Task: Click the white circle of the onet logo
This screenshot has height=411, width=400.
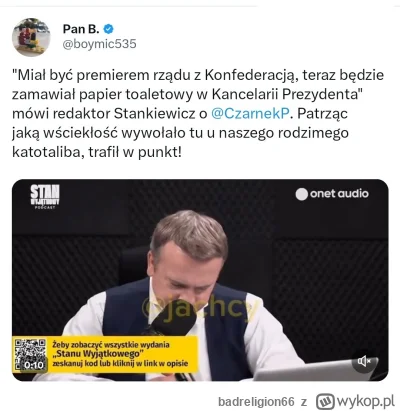Action: click(301, 194)
